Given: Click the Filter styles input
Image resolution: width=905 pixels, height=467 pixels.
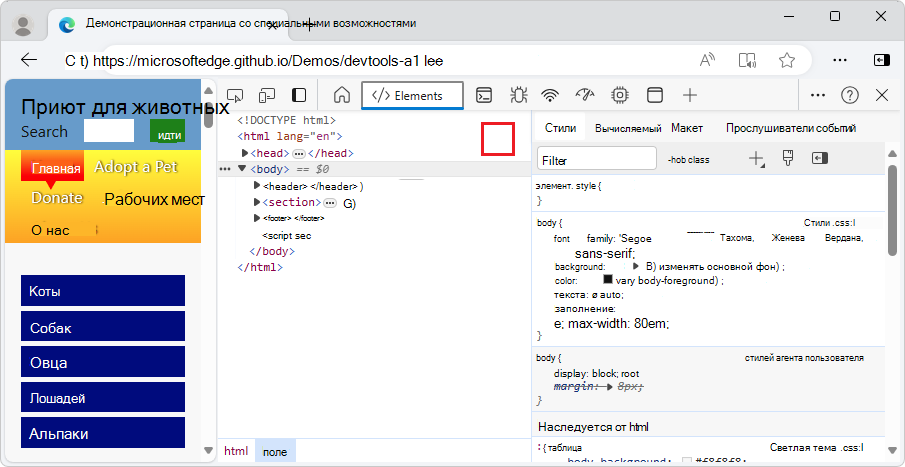Looking at the screenshot, I should point(597,159).
